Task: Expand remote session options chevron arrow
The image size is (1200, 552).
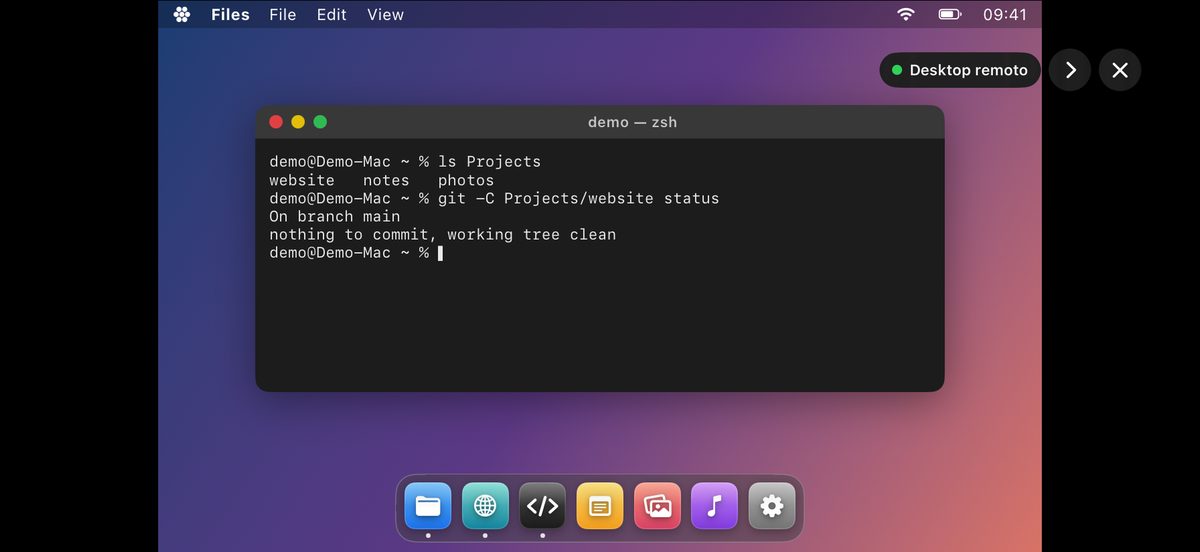Action: [x=1070, y=70]
